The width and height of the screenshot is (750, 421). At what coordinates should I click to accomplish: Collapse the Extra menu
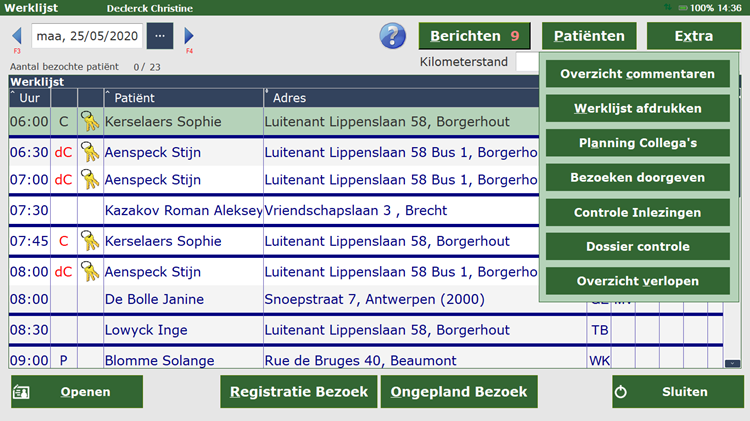click(693, 36)
